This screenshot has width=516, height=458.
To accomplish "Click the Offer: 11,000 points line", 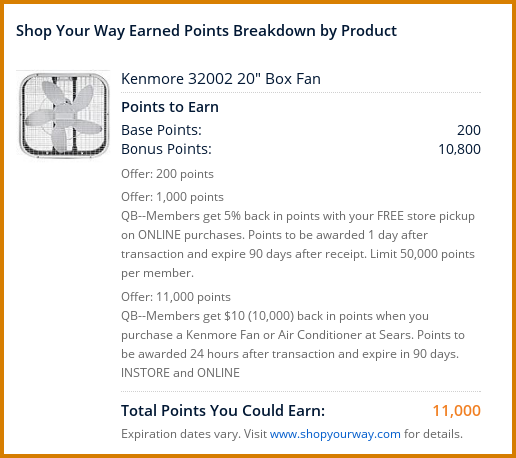I will [x=176, y=297].
